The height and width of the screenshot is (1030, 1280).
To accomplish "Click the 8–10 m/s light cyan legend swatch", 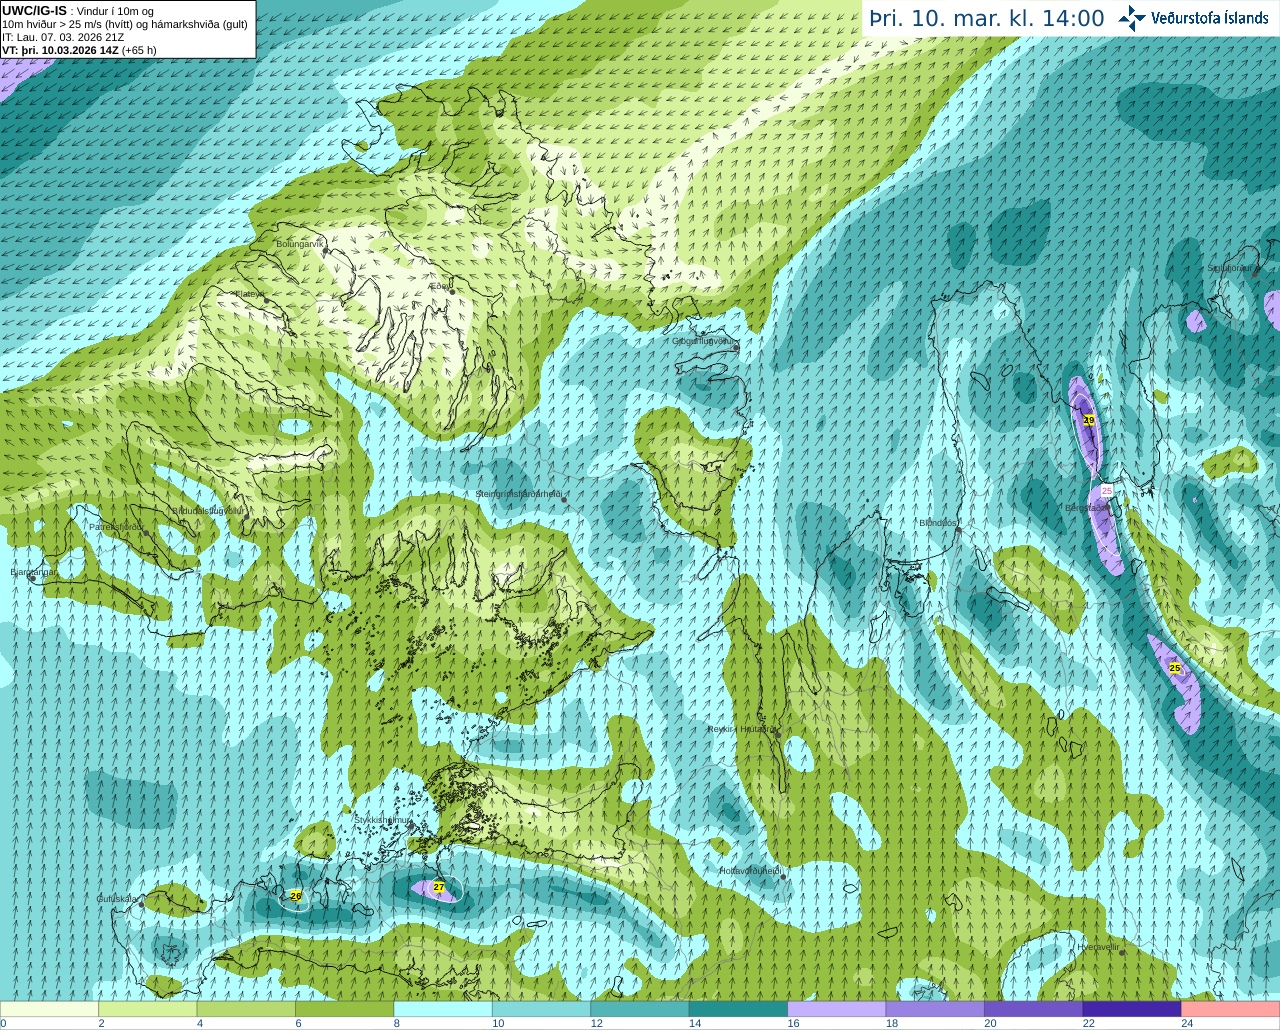I will pyautogui.click(x=444, y=1008).
